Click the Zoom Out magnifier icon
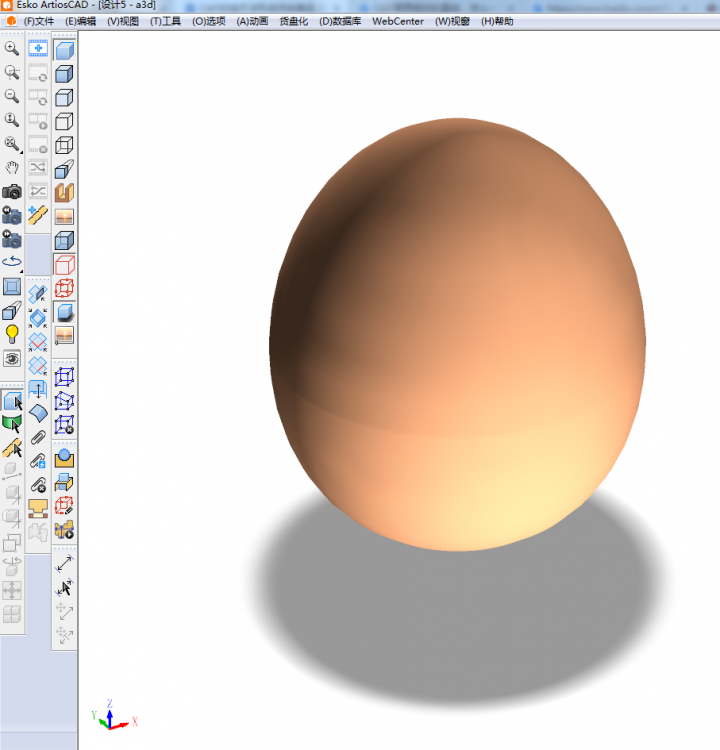The height and width of the screenshot is (750, 720). tap(12, 96)
